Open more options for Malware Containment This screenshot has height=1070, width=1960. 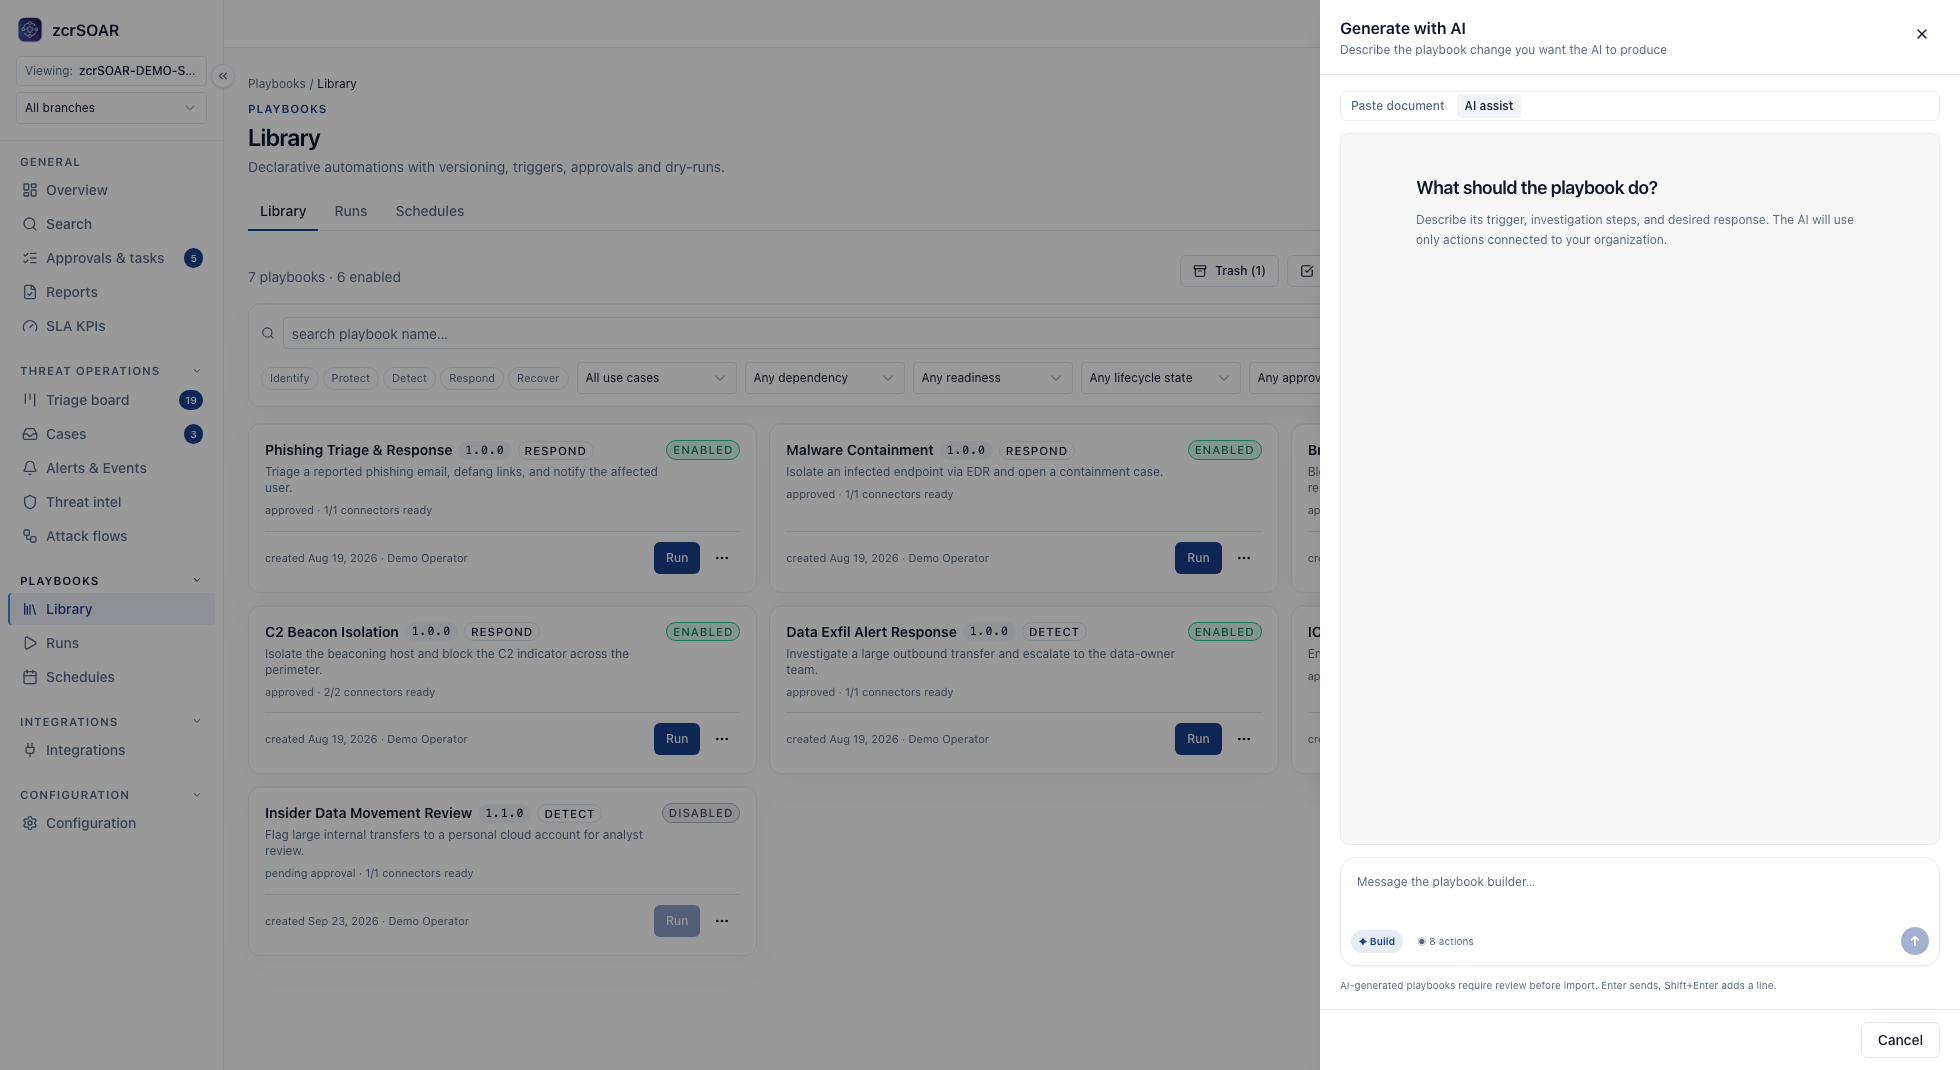coord(1244,558)
